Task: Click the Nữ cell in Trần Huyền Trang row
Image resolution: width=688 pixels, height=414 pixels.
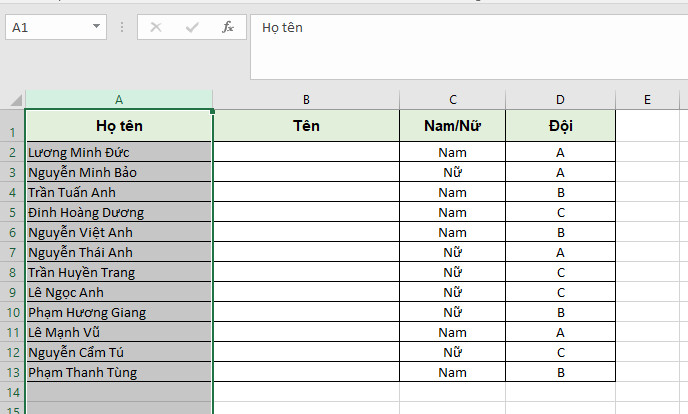Action: 453,272
